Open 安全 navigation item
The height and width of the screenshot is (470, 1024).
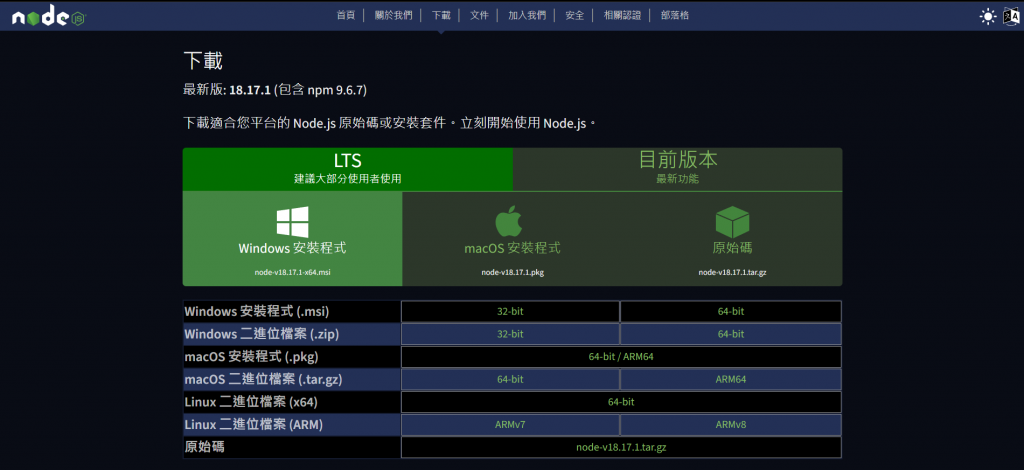575,16
